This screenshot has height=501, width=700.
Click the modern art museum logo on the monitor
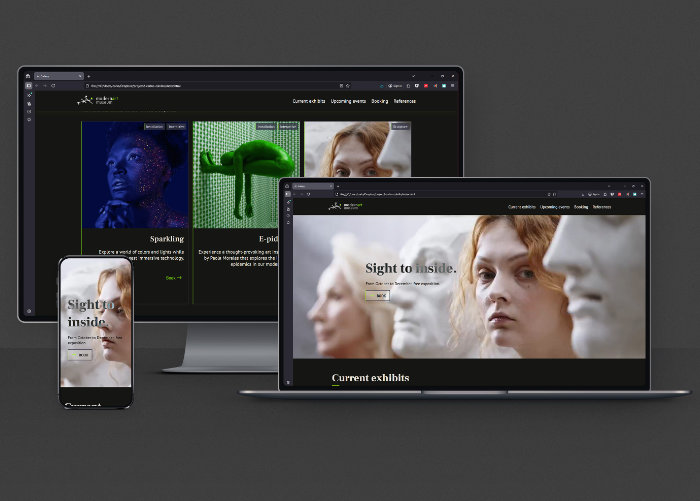click(x=97, y=100)
